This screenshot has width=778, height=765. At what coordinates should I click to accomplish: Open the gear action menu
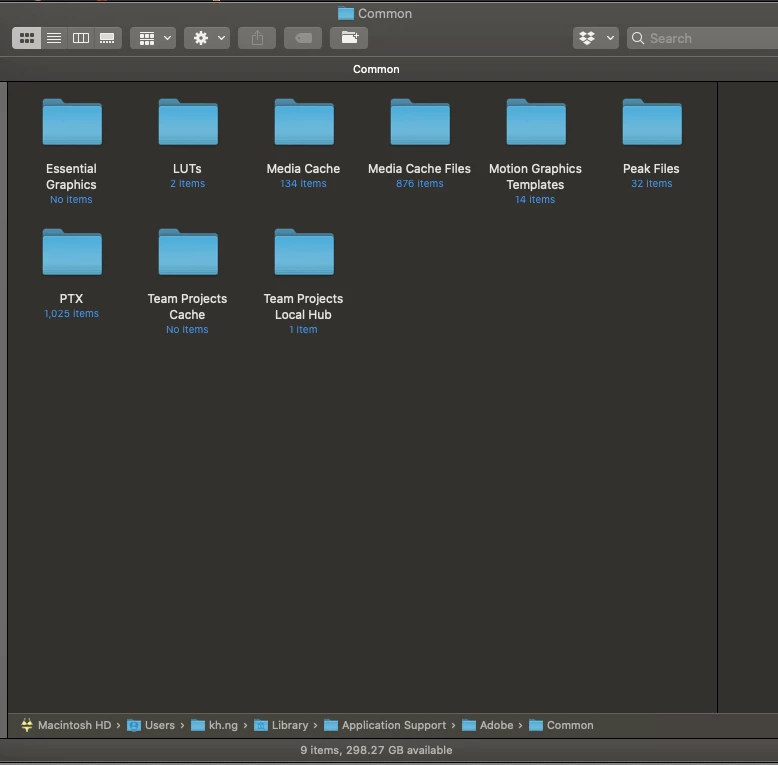207,38
